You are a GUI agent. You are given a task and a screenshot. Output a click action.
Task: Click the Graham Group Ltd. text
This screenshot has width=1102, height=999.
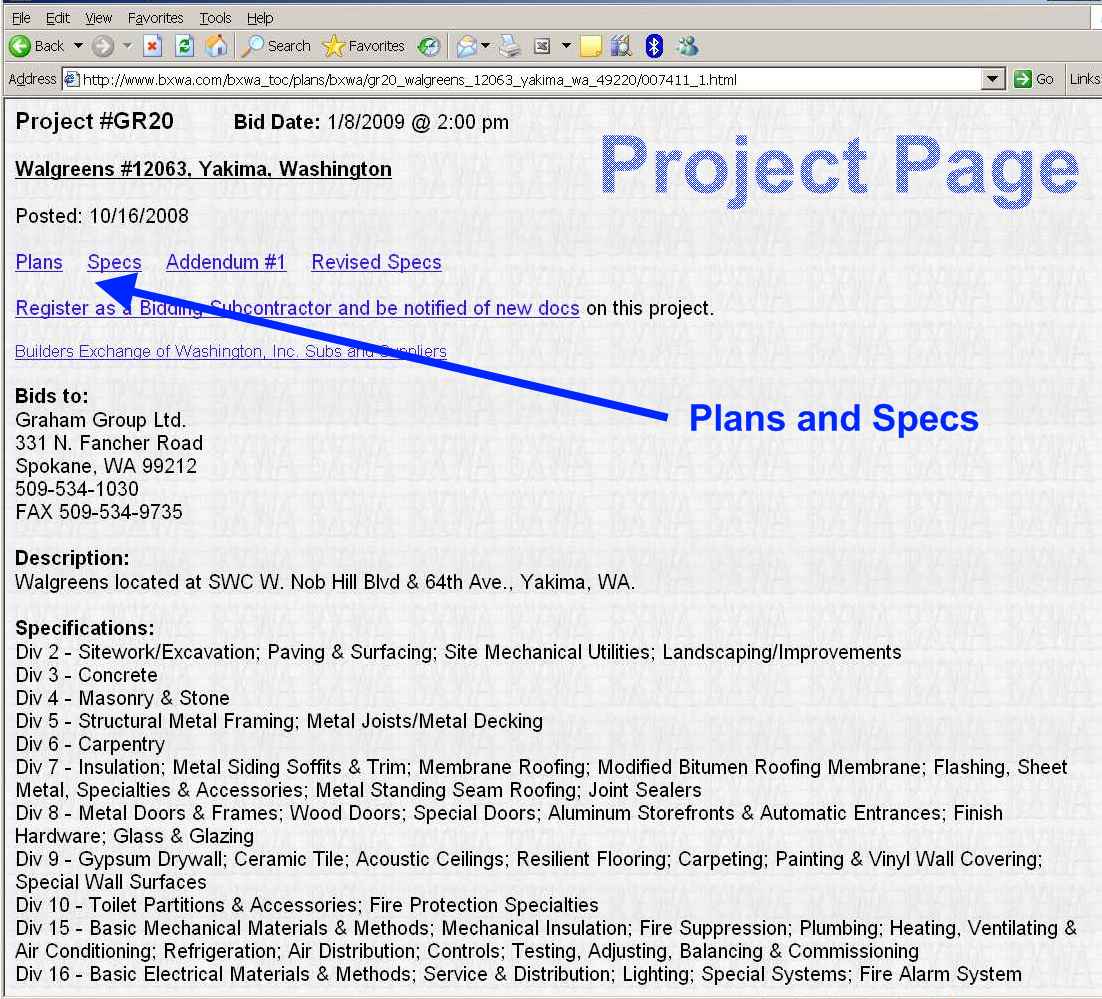click(101, 420)
